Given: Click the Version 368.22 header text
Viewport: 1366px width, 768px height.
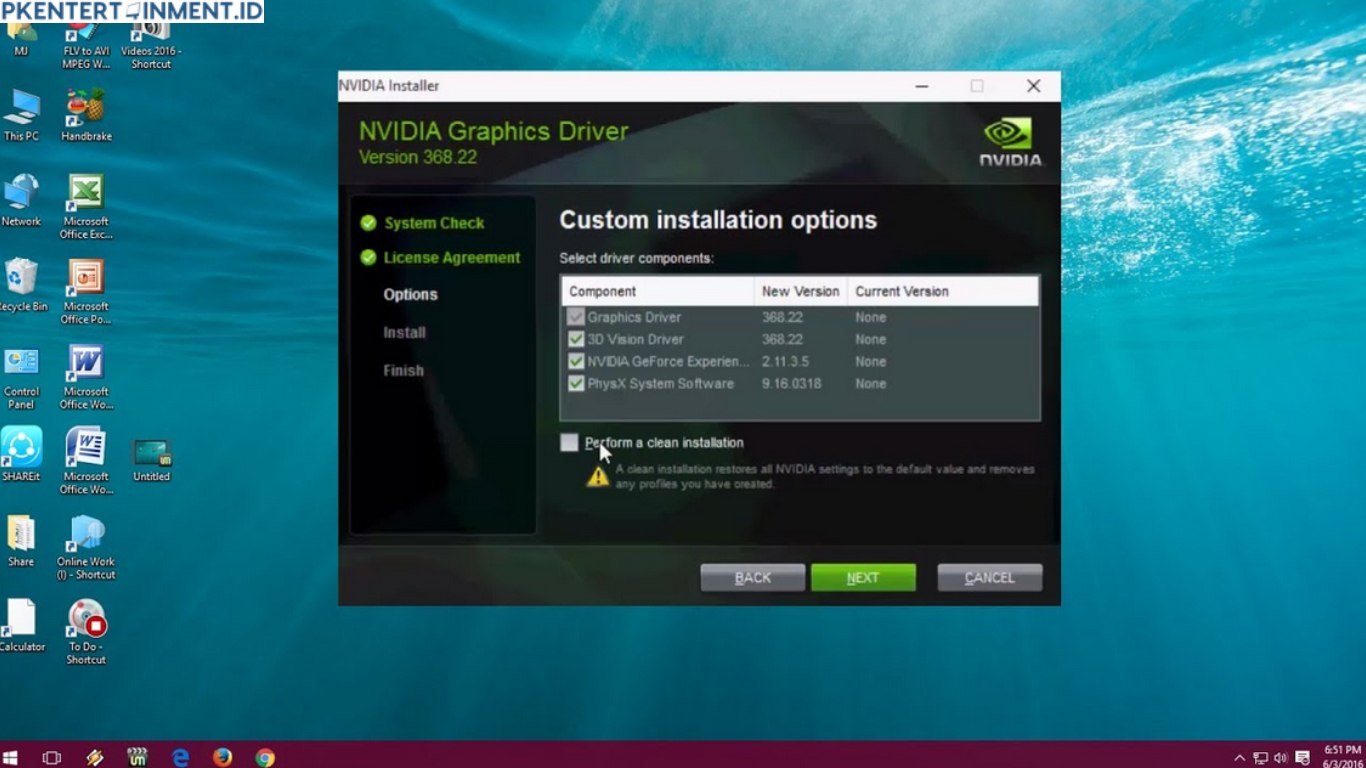Looking at the screenshot, I should coord(418,157).
